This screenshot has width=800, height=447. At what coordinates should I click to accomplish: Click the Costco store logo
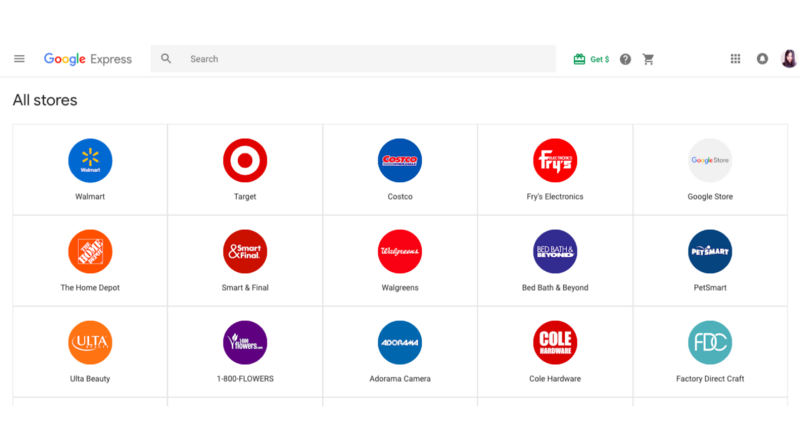(400, 160)
